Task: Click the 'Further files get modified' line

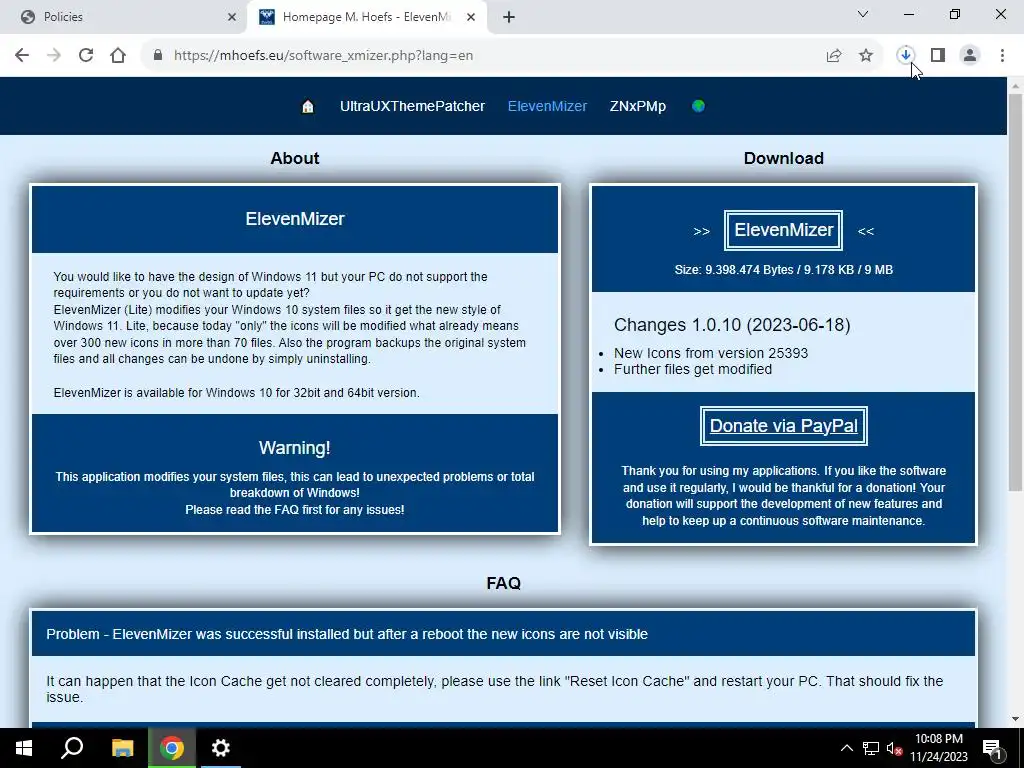Action: 693,370
